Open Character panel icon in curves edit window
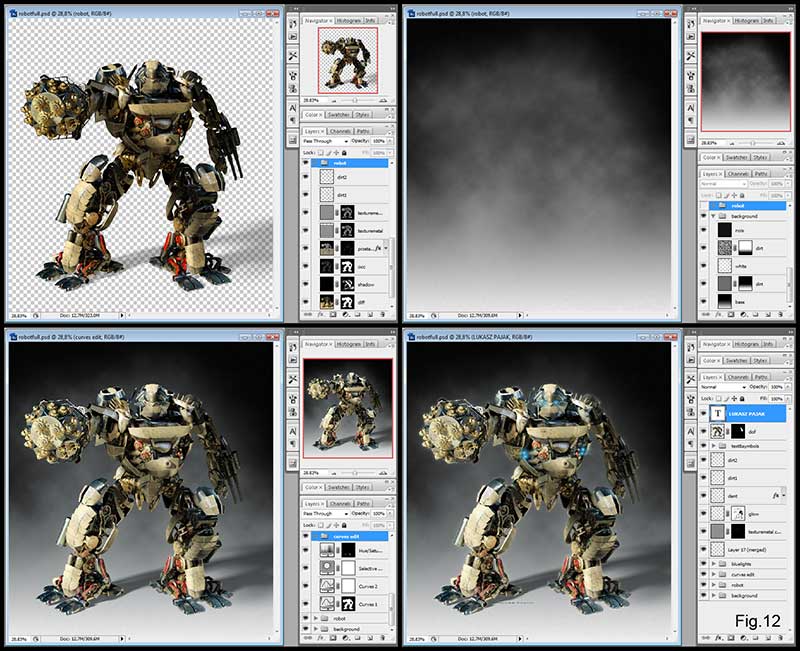This screenshot has height=651, width=800. (293, 431)
